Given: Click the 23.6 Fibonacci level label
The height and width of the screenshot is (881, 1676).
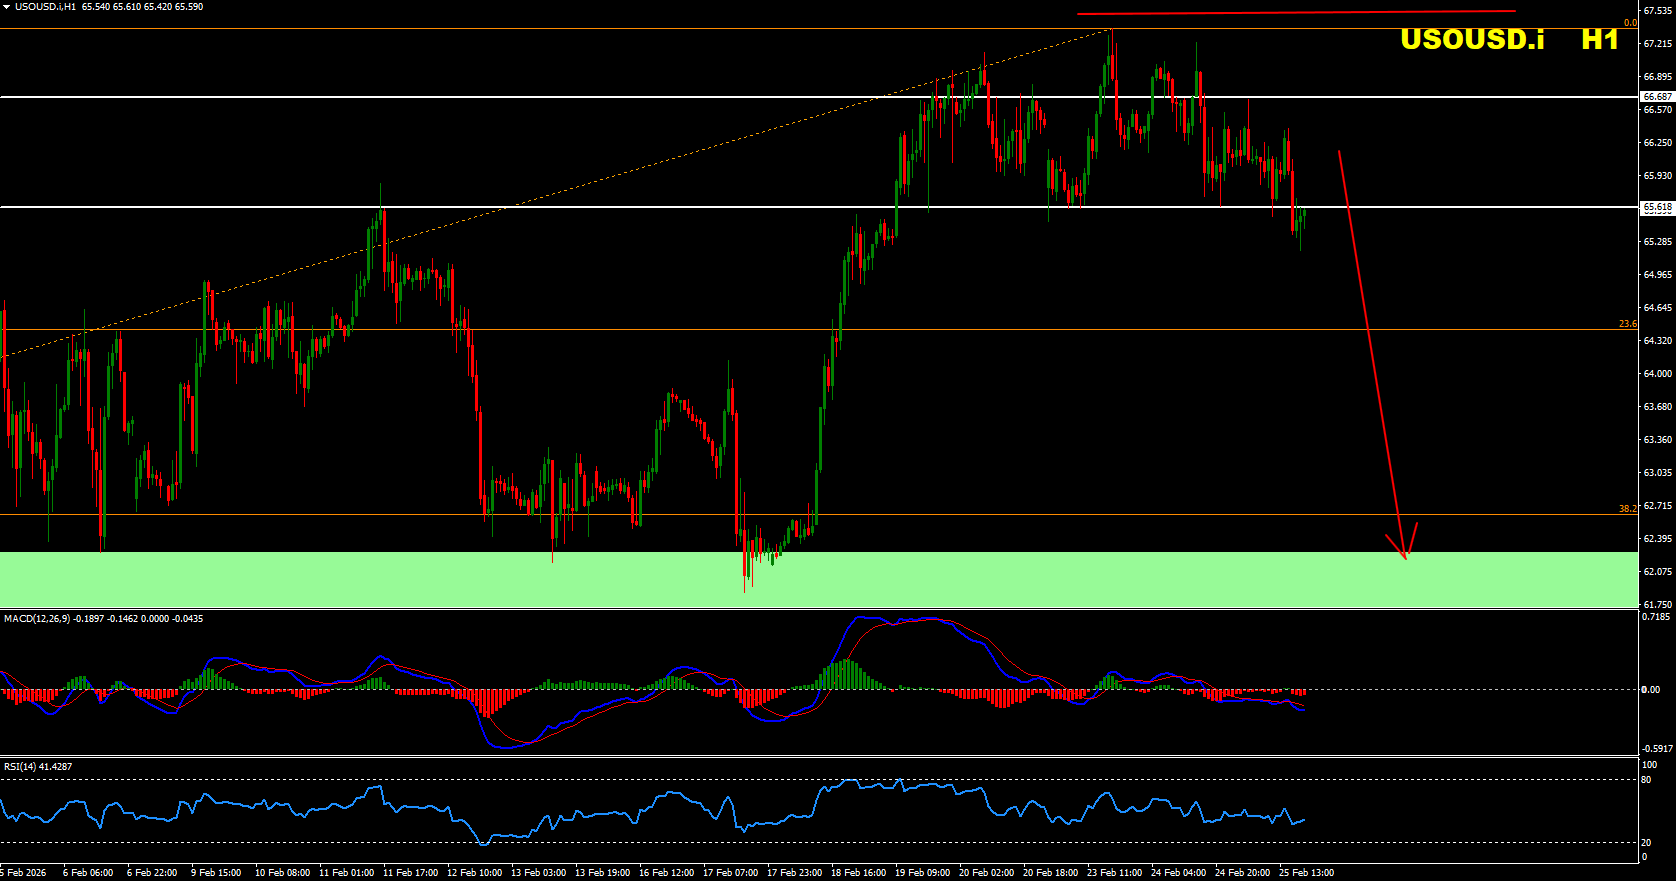Looking at the screenshot, I should click(1627, 324).
